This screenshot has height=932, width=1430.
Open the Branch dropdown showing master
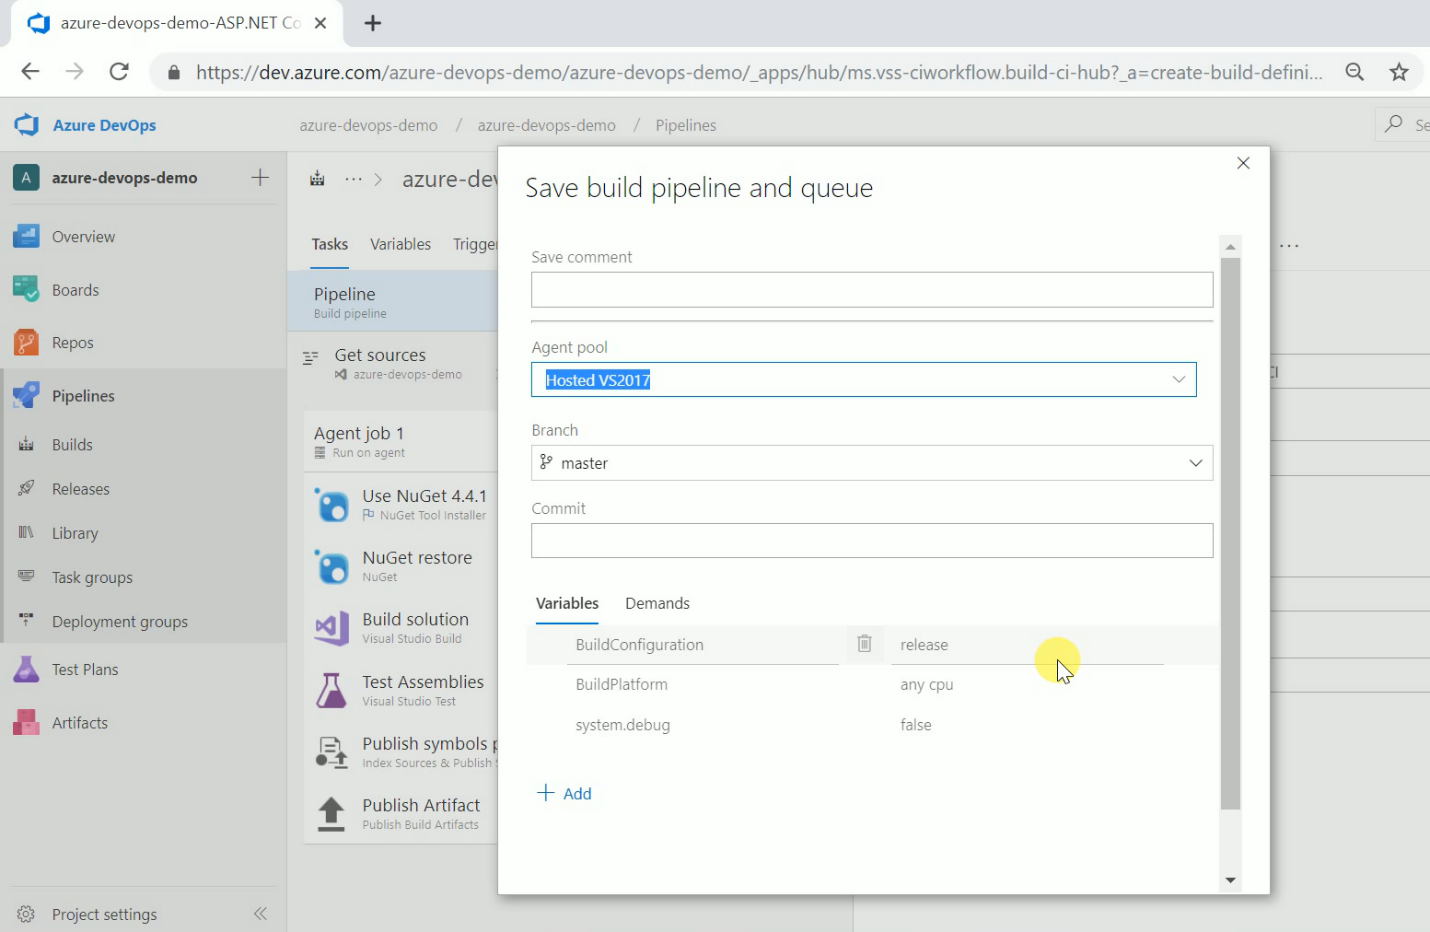click(1195, 463)
